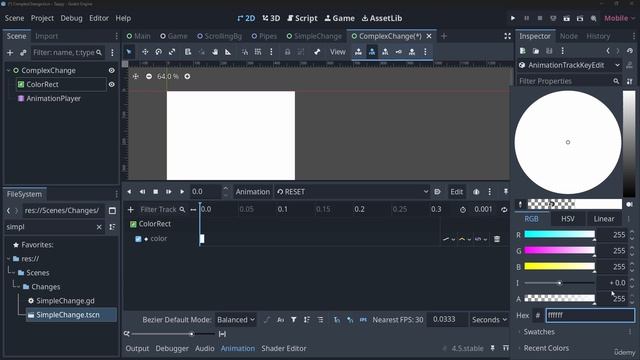This screenshot has height=360, width=640.
Task: Instantiate a child scene link icon
Action: 23,52
